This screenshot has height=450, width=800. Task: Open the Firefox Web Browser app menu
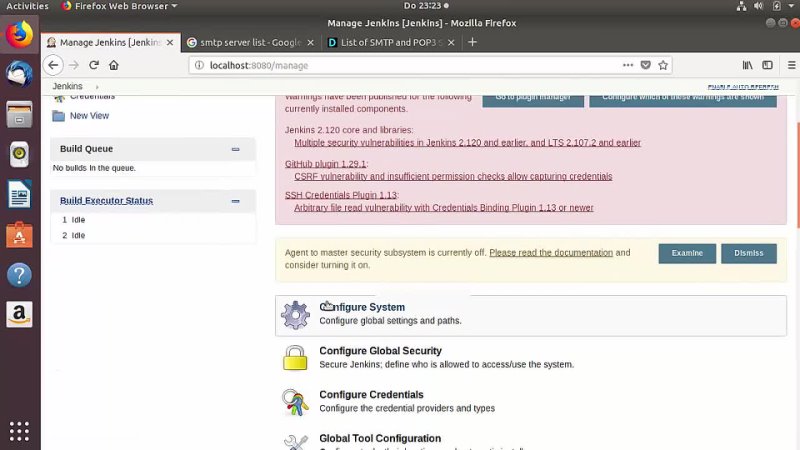[x=119, y=6]
